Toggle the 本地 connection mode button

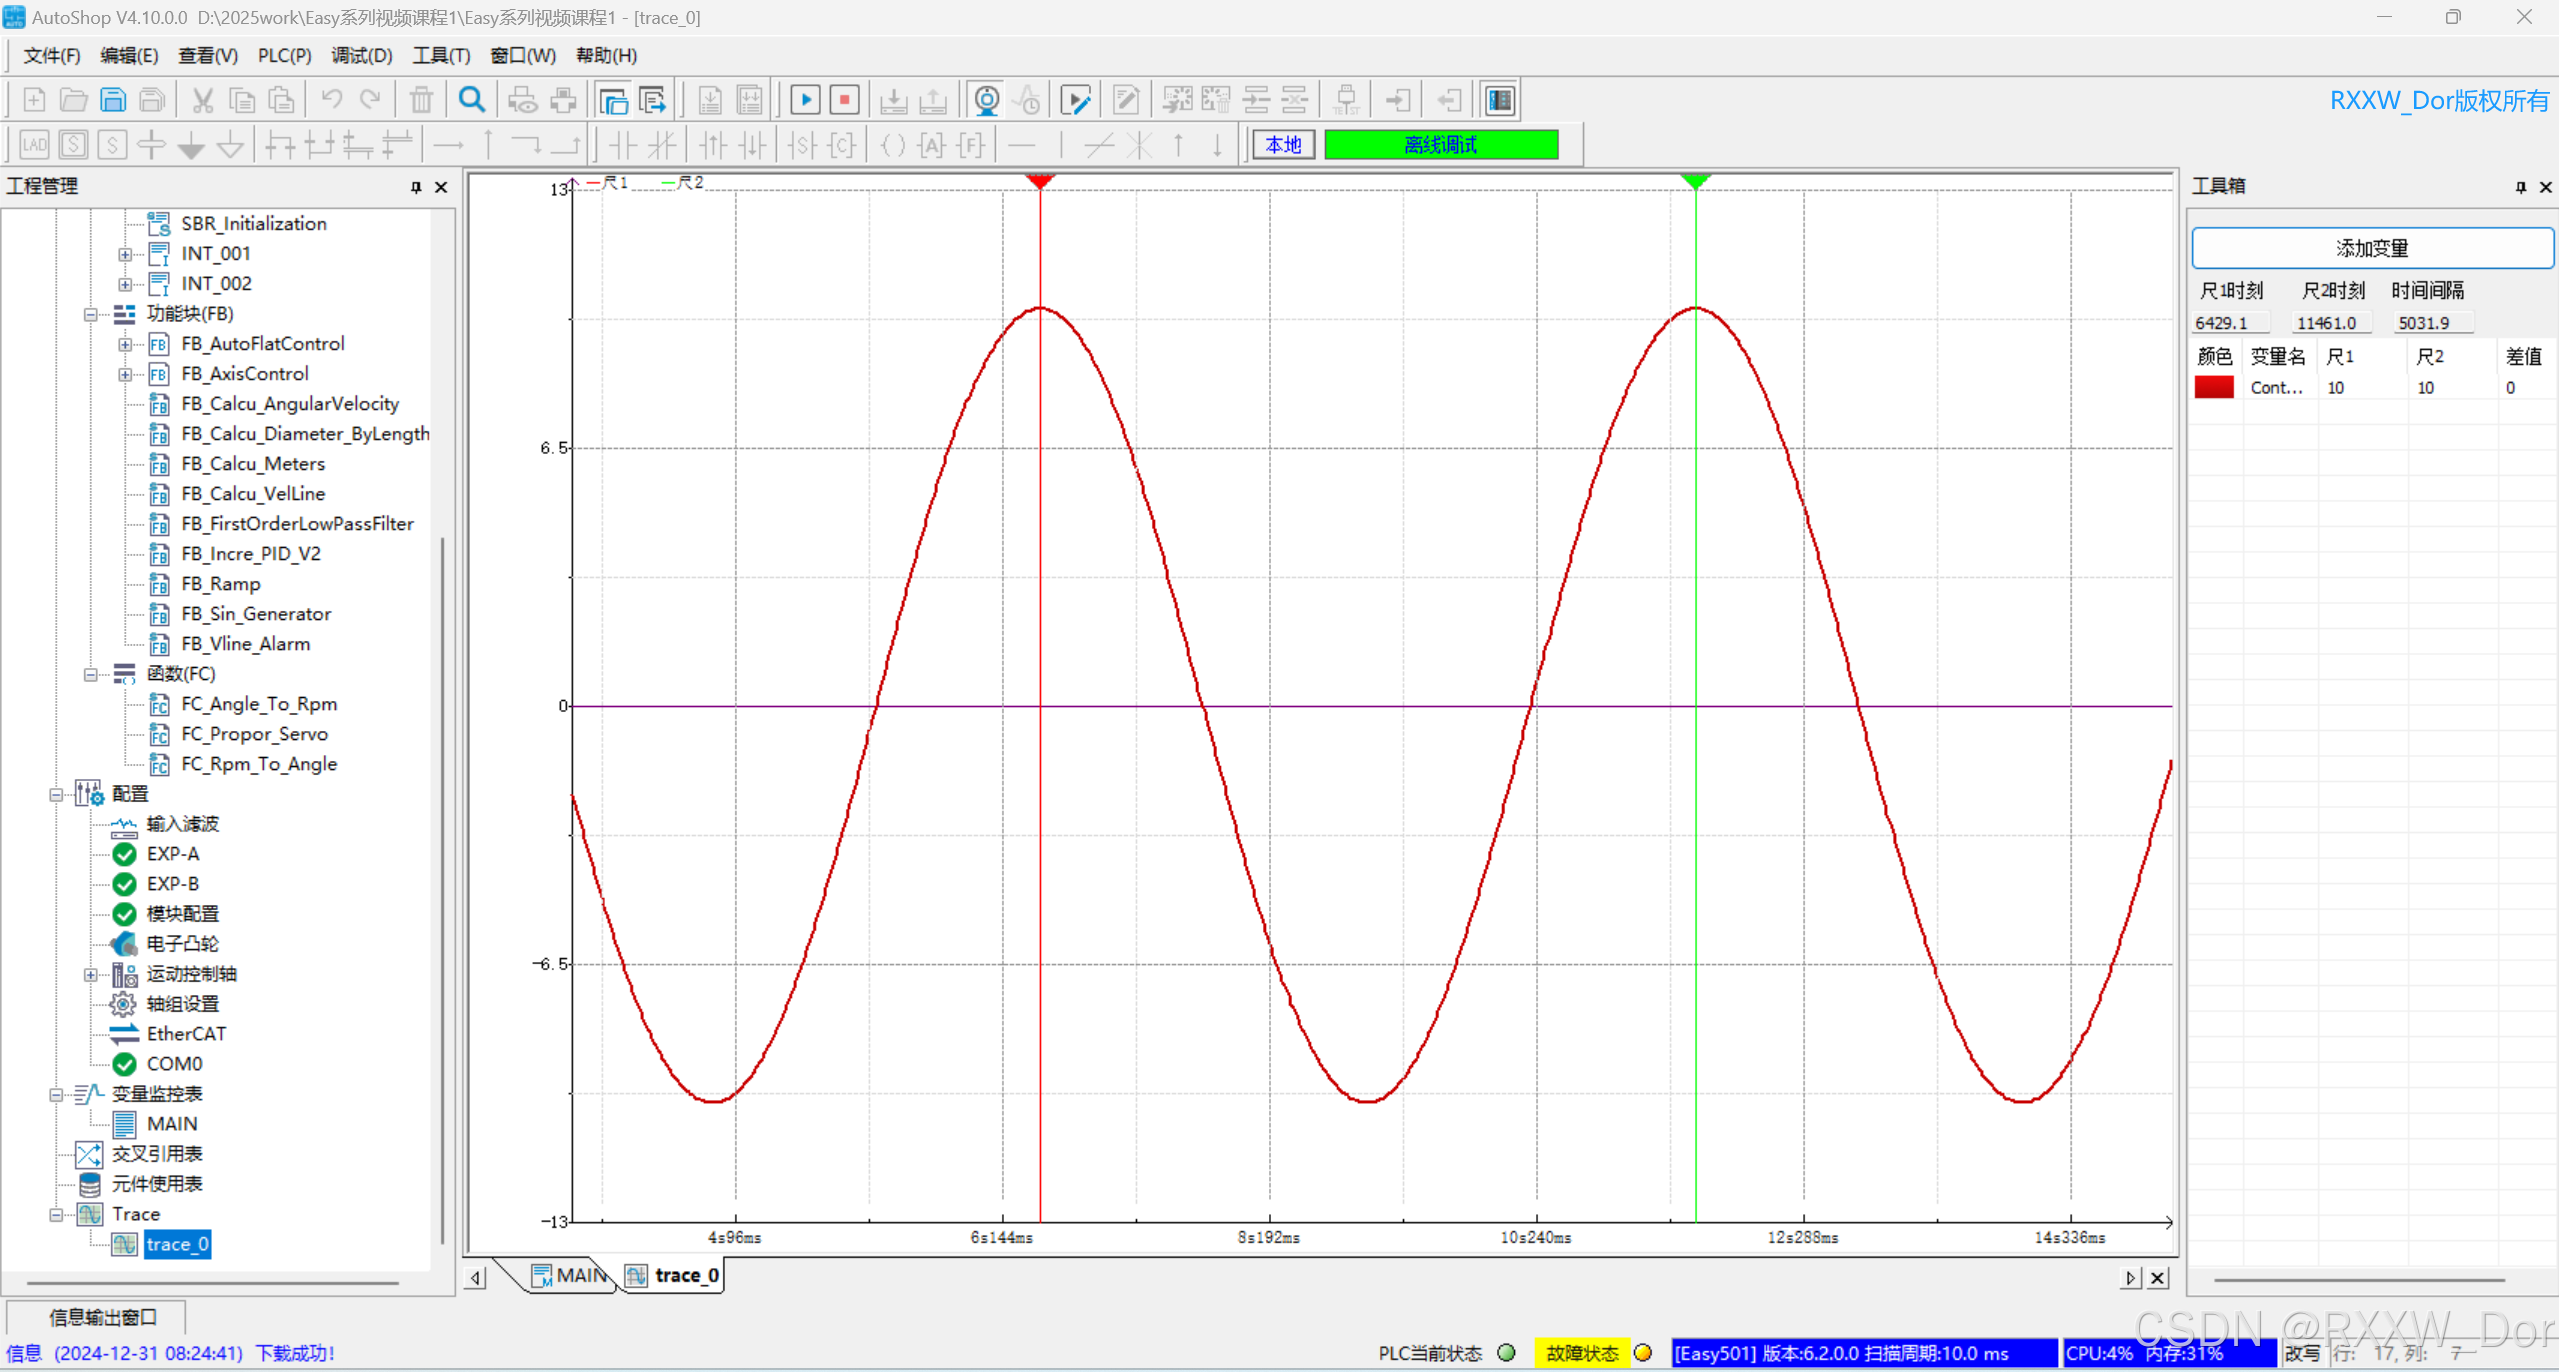pyautogui.click(x=1283, y=145)
